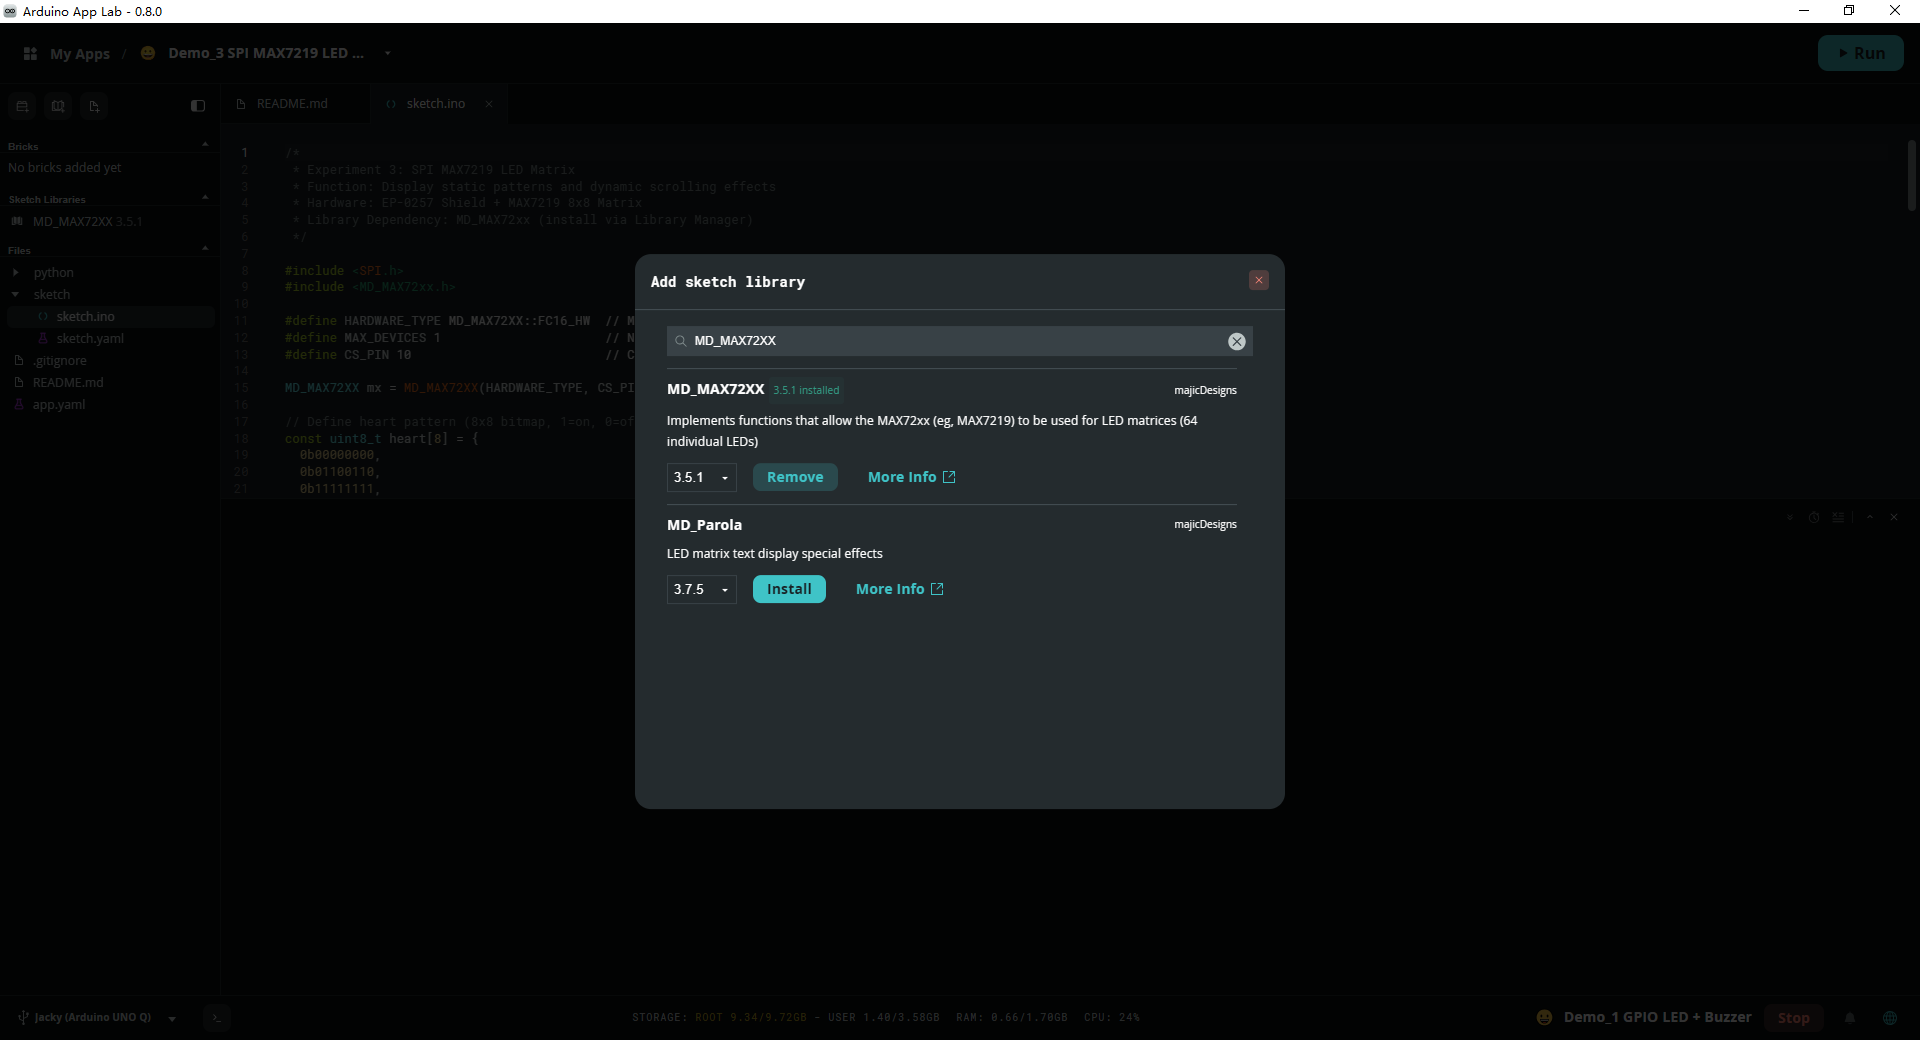Collapse the Files section
The height and width of the screenshot is (1040, 1920).
205,250
